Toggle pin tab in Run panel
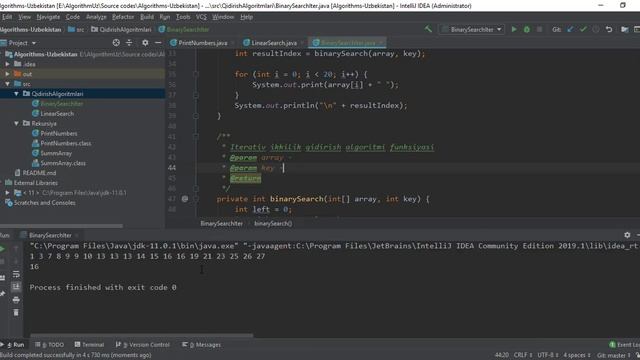 [x=2, y=293]
